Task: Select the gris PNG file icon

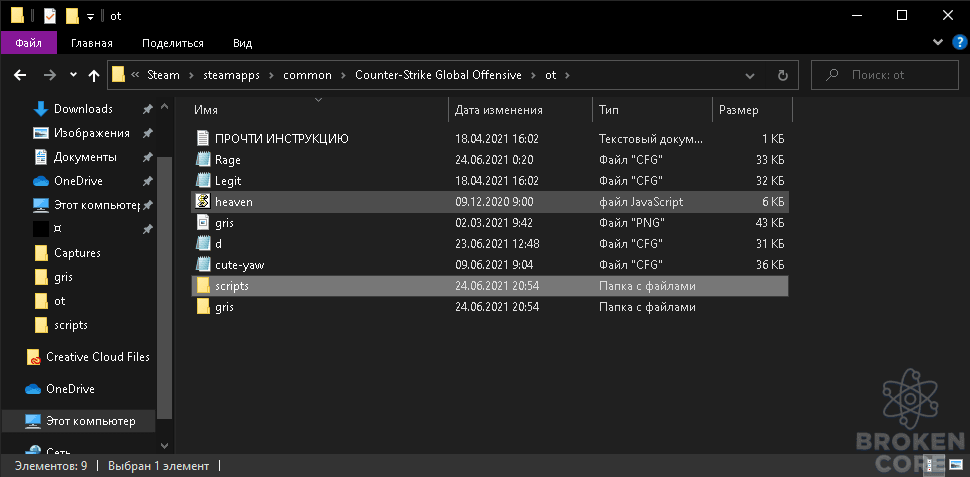Action: pyautogui.click(x=203, y=223)
